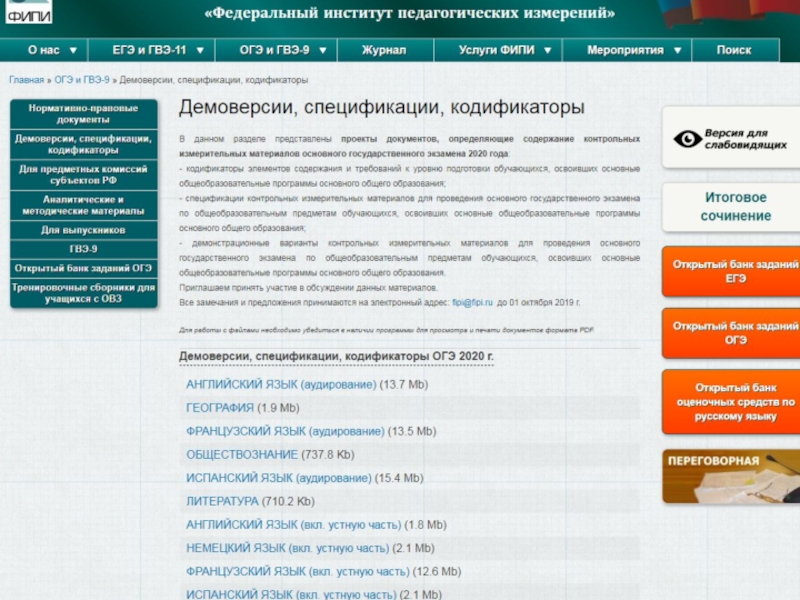Download ЛИТЕРАТУРА file
This screenshot has height=600, width=800.
222,502
